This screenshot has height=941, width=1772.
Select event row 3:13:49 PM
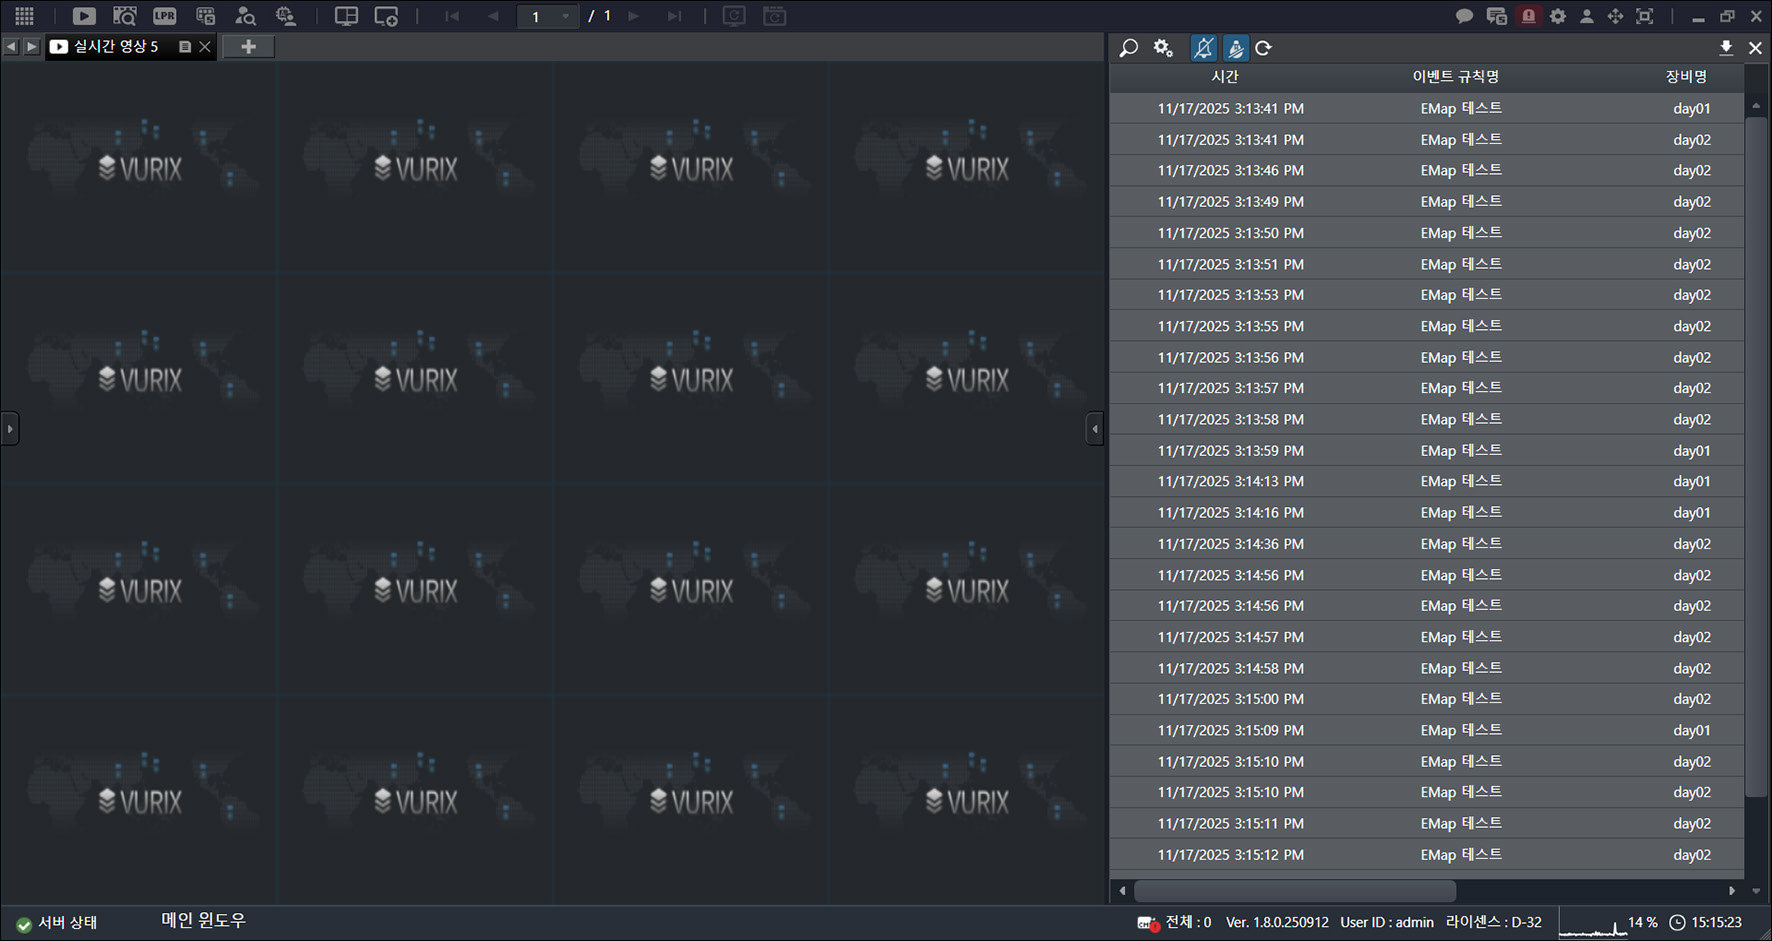click(x=1426, y=201)
